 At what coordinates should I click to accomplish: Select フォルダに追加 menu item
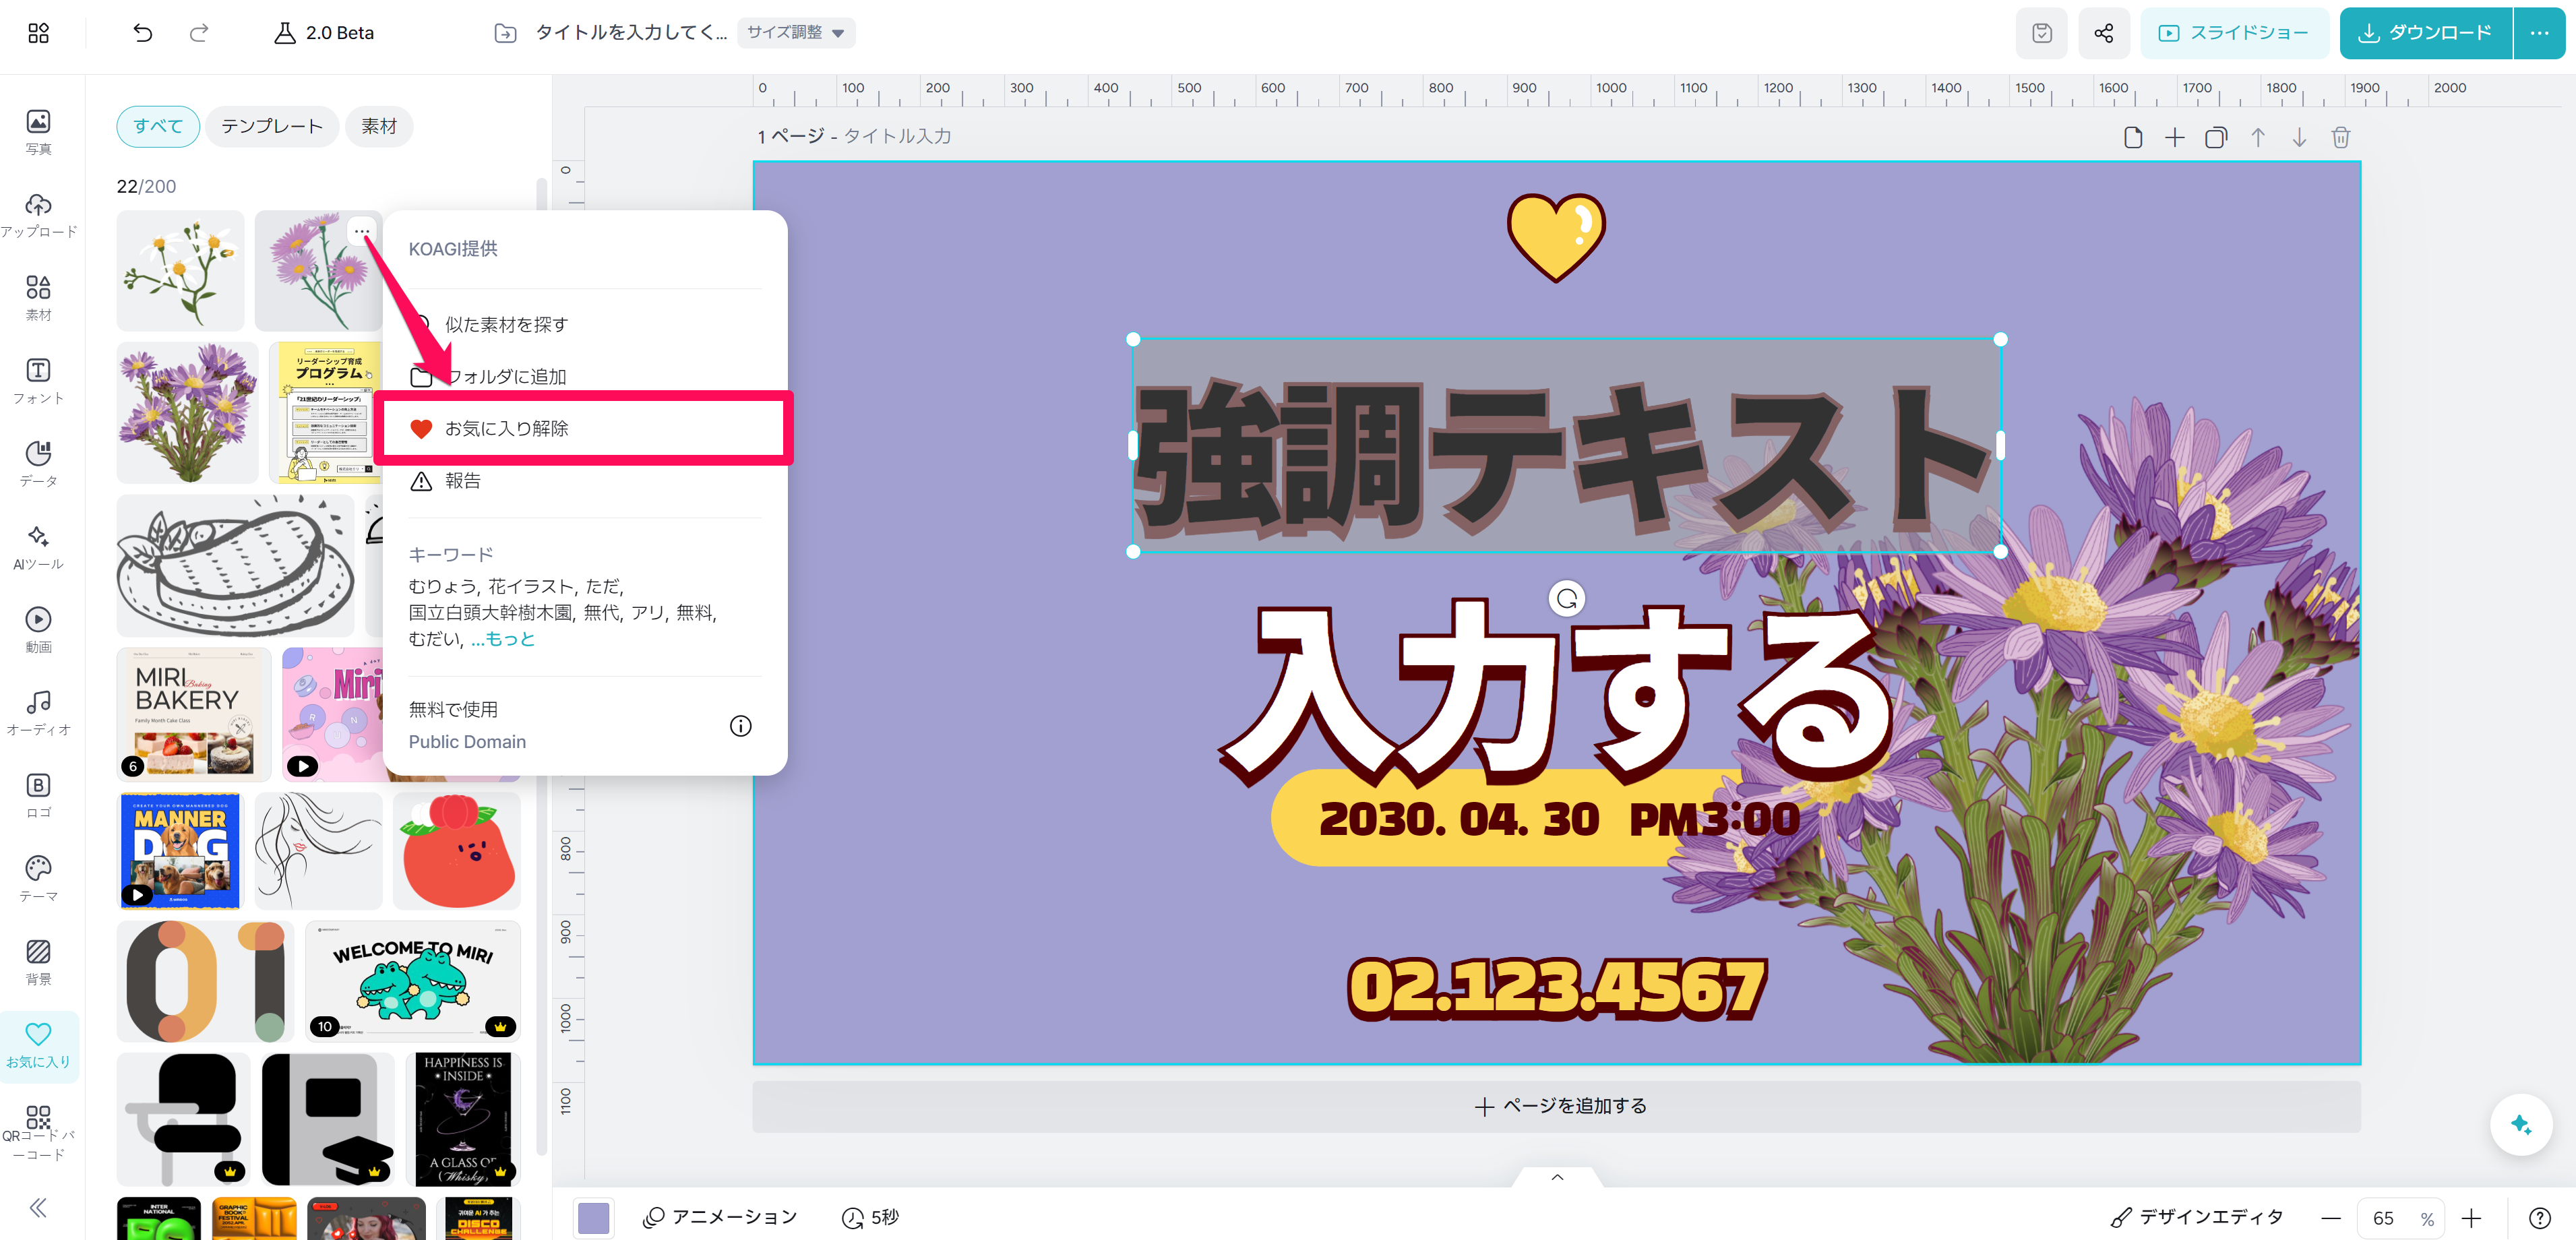[x=506, y=377]
